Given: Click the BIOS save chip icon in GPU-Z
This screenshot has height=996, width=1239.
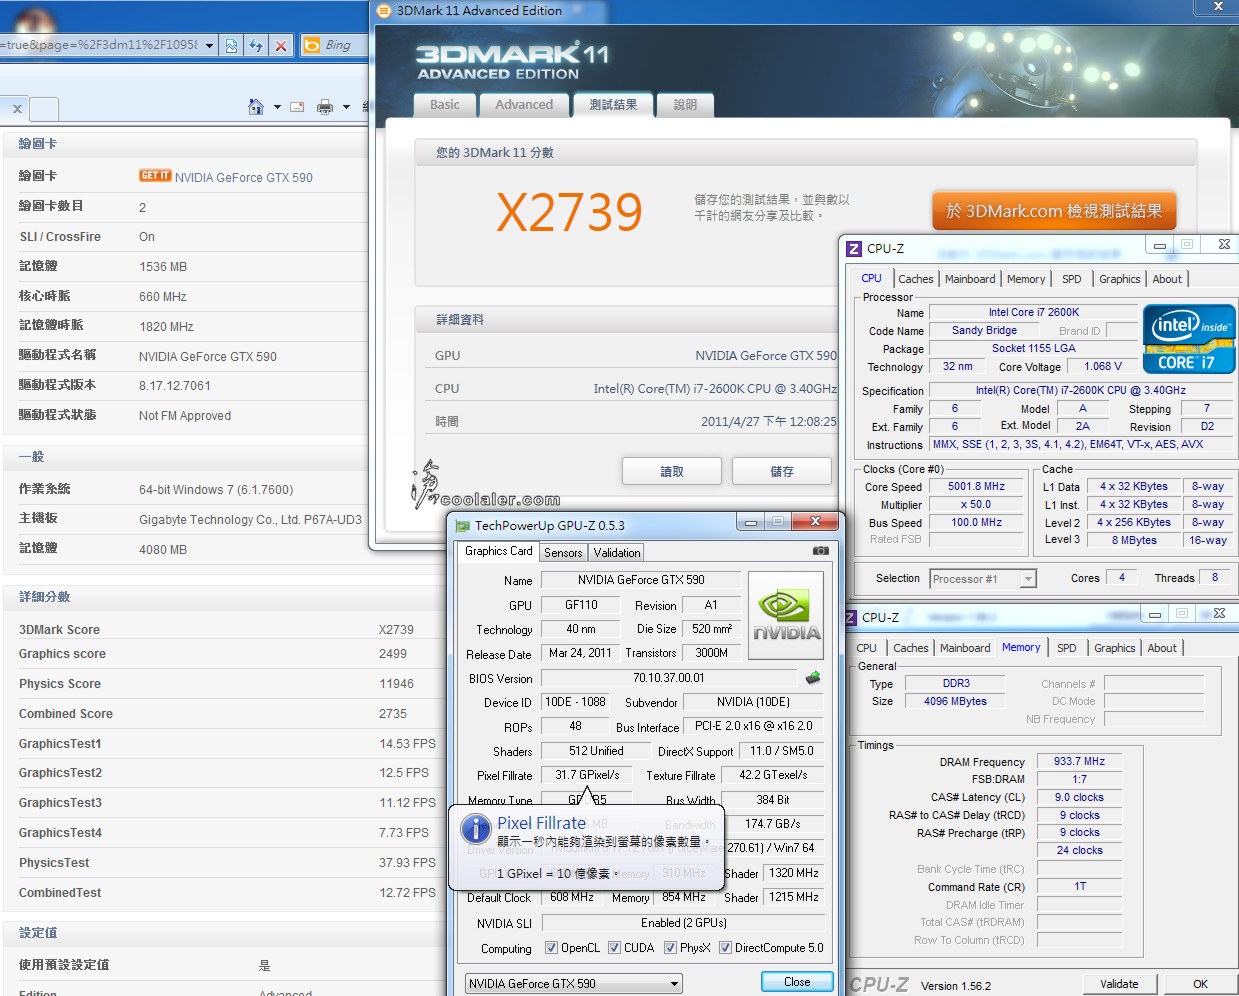Looking at the screenshot, I should 813,678.
